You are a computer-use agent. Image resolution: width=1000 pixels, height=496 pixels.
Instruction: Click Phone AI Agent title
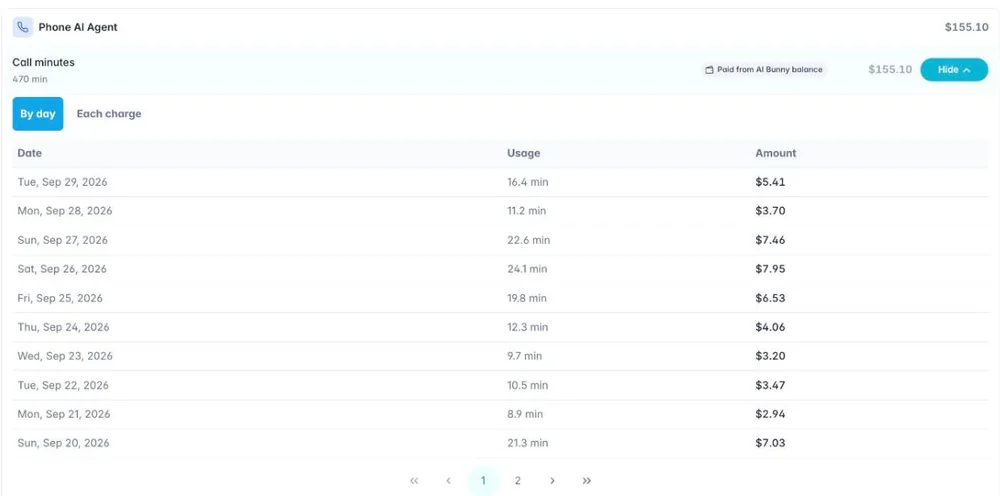[78, 27]
